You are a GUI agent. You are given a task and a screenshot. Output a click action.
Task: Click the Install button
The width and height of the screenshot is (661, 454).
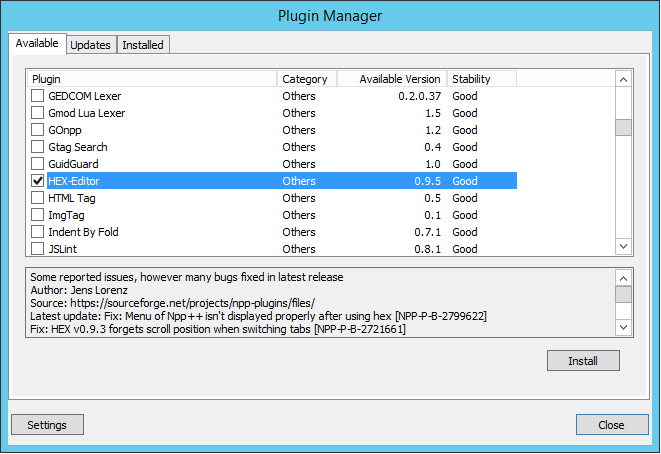click(x=583, y=361)
